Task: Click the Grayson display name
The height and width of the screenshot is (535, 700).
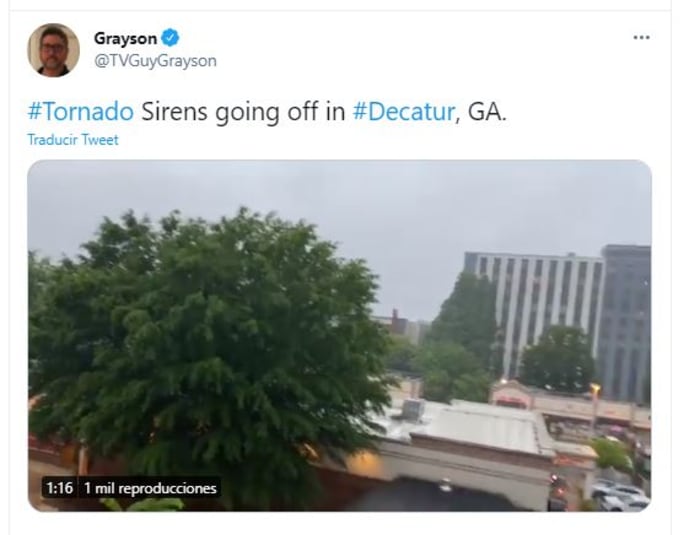Action: tap(125, 38)
